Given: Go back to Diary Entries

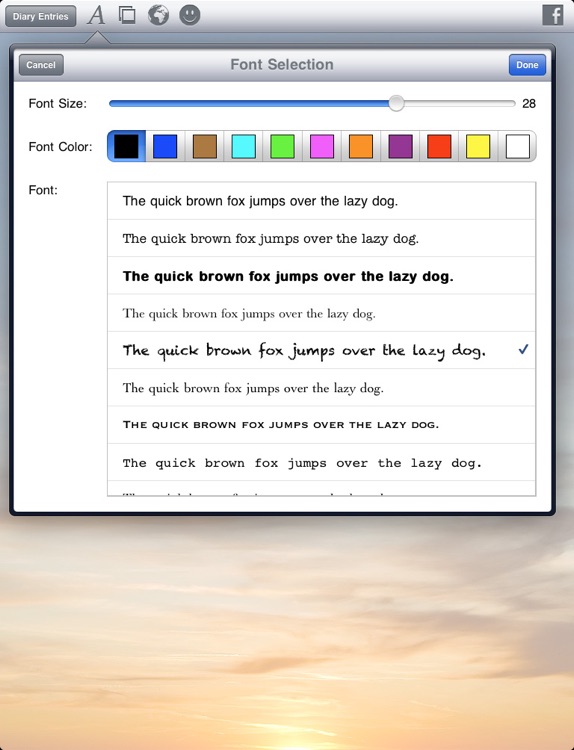Looking at the screenshot, I should [41, 16].
